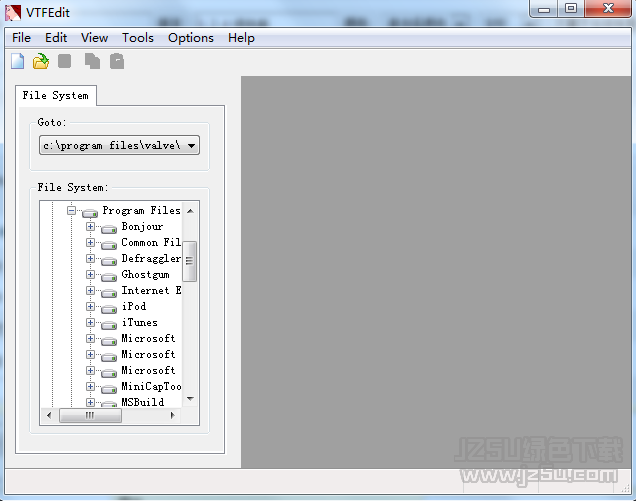Click the VTFEdit title bar app icon

tap(13, 12)
